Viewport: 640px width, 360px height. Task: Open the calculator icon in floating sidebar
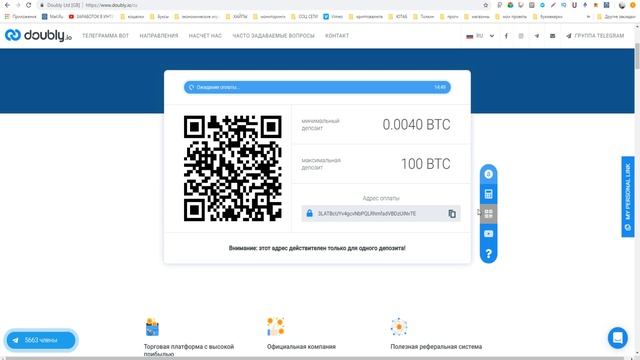click(x=488, y=194)
